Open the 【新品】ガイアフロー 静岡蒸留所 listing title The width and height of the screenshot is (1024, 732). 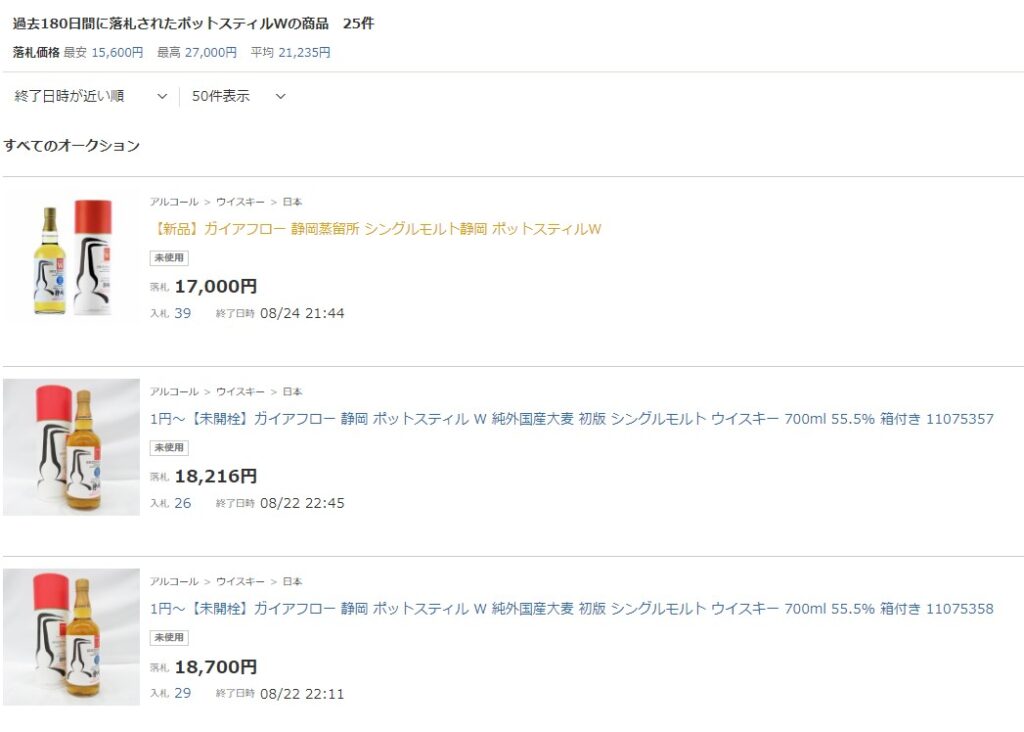[376, 229]
